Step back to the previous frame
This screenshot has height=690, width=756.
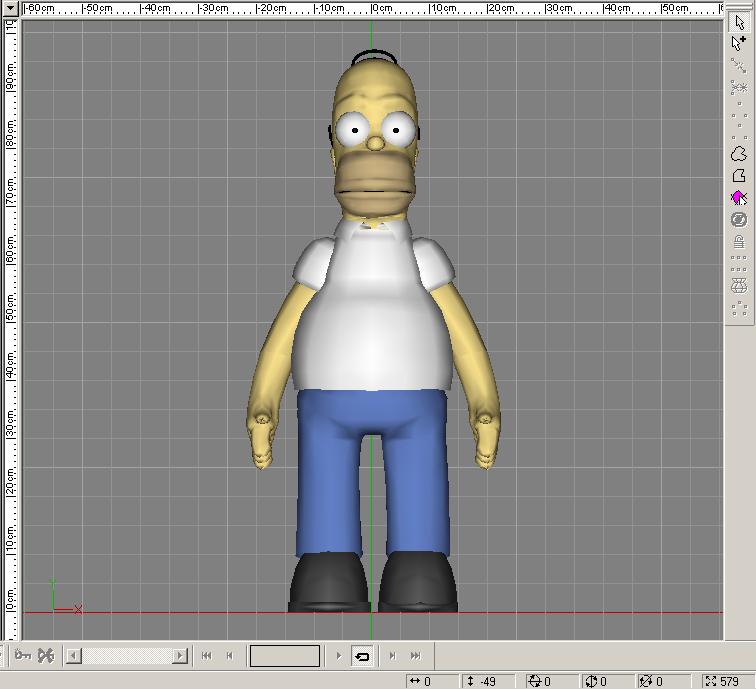click(230, 656)
